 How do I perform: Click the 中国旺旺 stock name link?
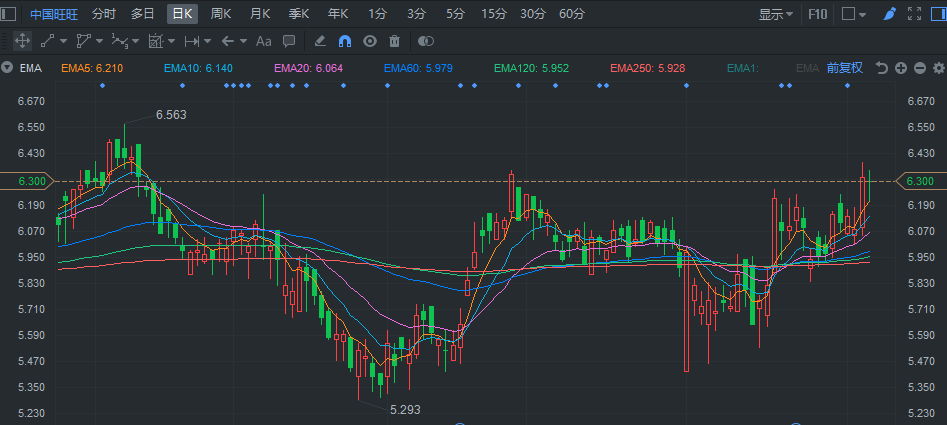point(54,14)
